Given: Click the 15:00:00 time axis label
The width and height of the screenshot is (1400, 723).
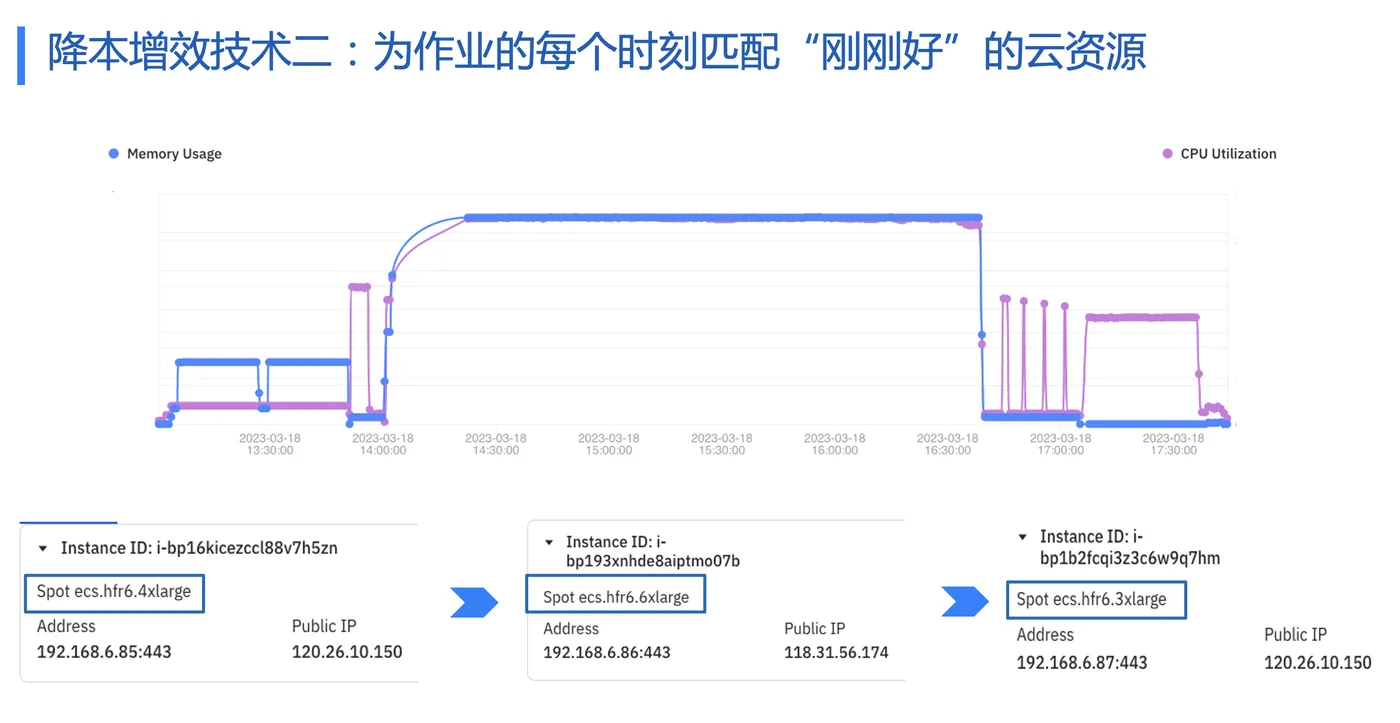Looking at the screenshot, I should pyautogui.click(x=609, y=444).
